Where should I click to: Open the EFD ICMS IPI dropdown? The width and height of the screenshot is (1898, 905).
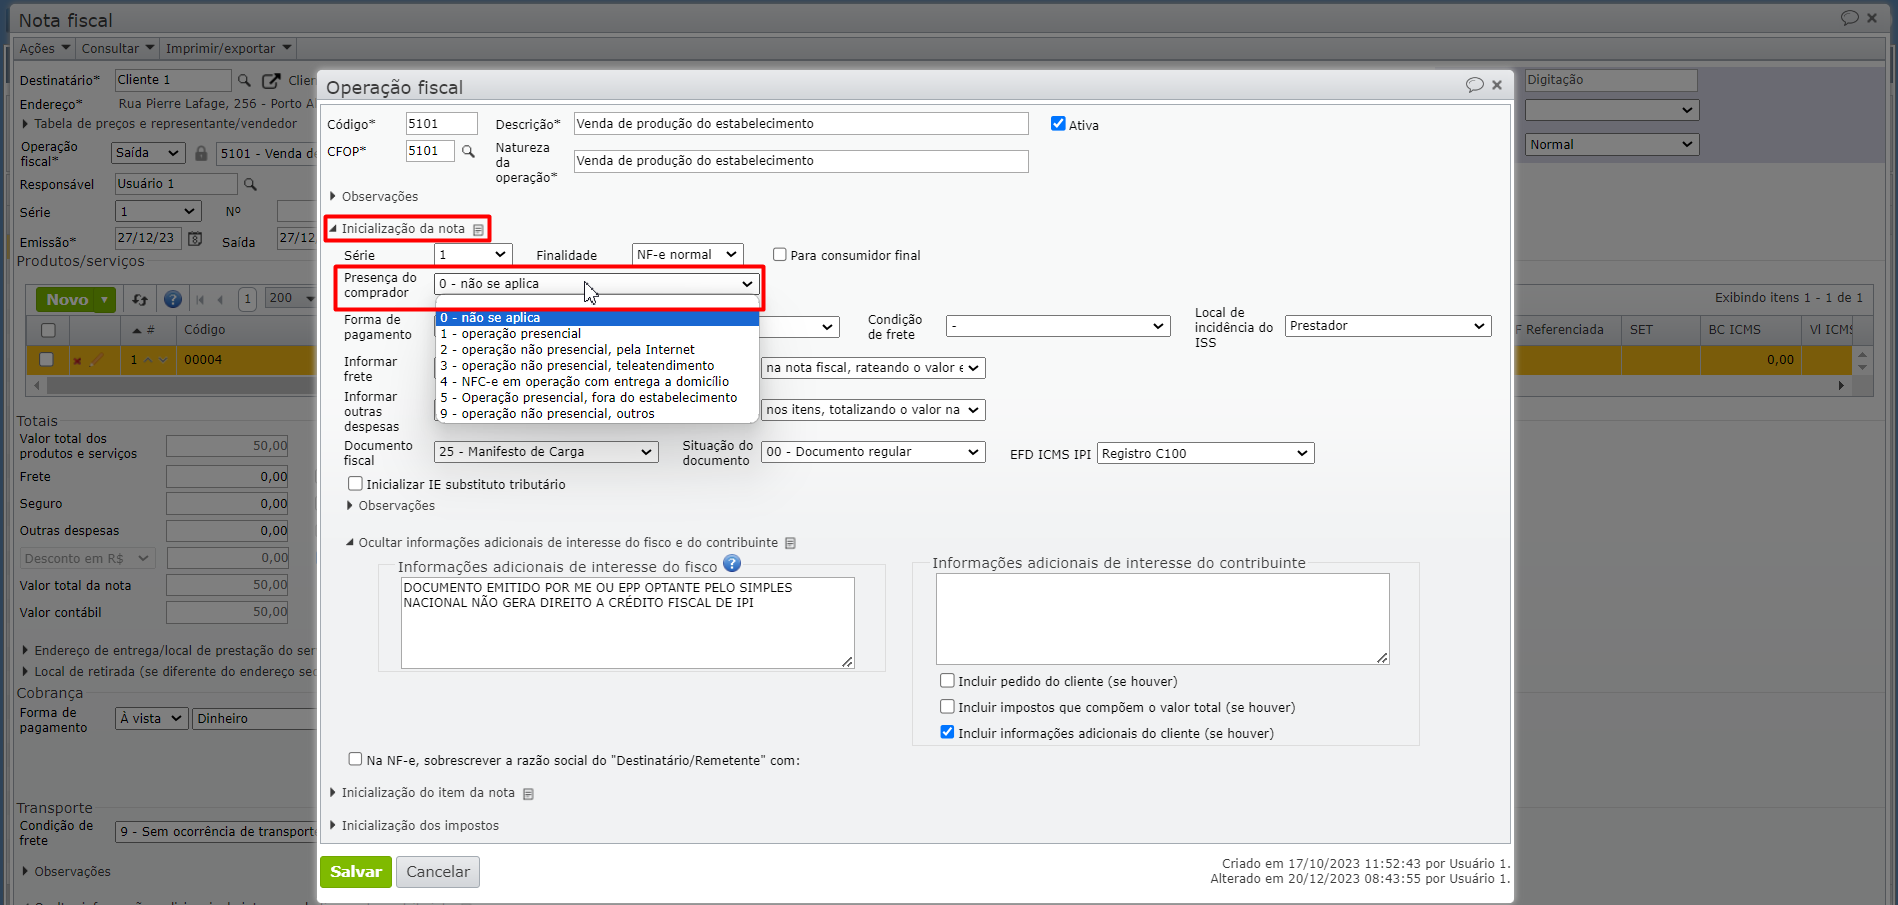point(1206,454)
